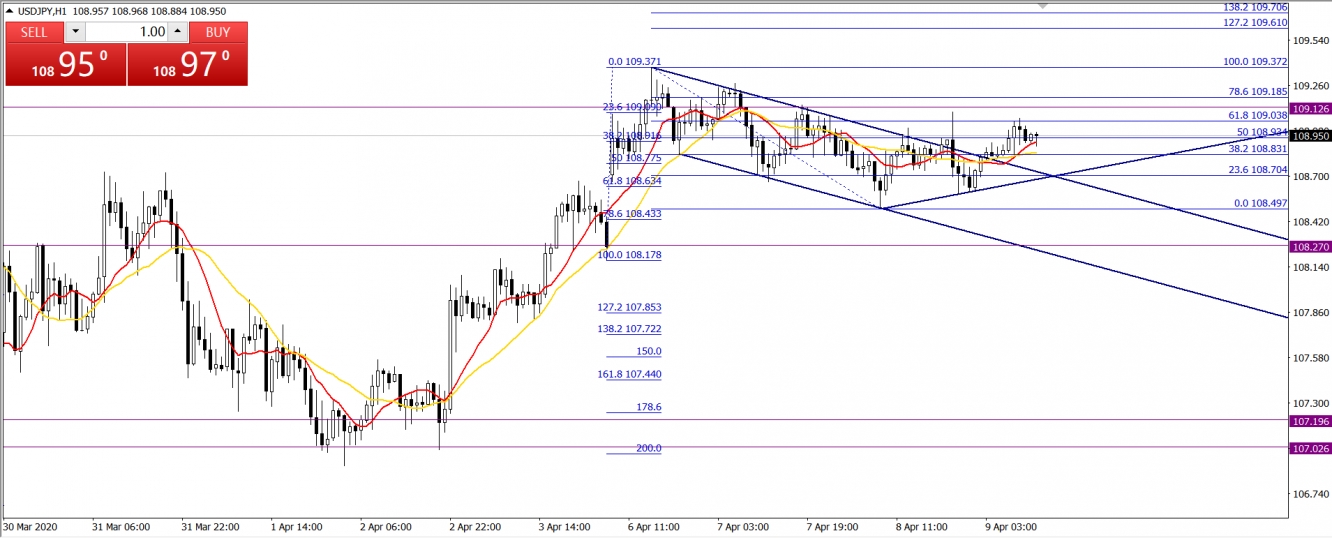Image resolution: width=1332 pixels, height=538 pixels.
Task: Select the 107.026 price axis label
Action: coord(1310,448)
